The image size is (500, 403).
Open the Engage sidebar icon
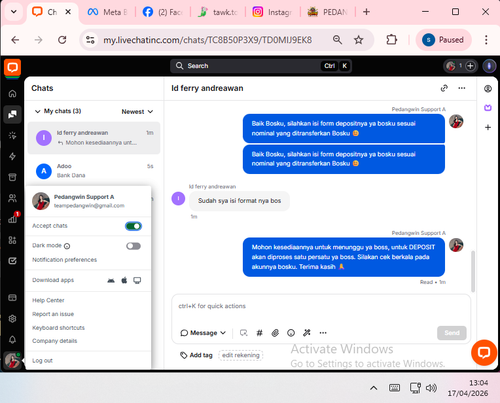[12, 135]
